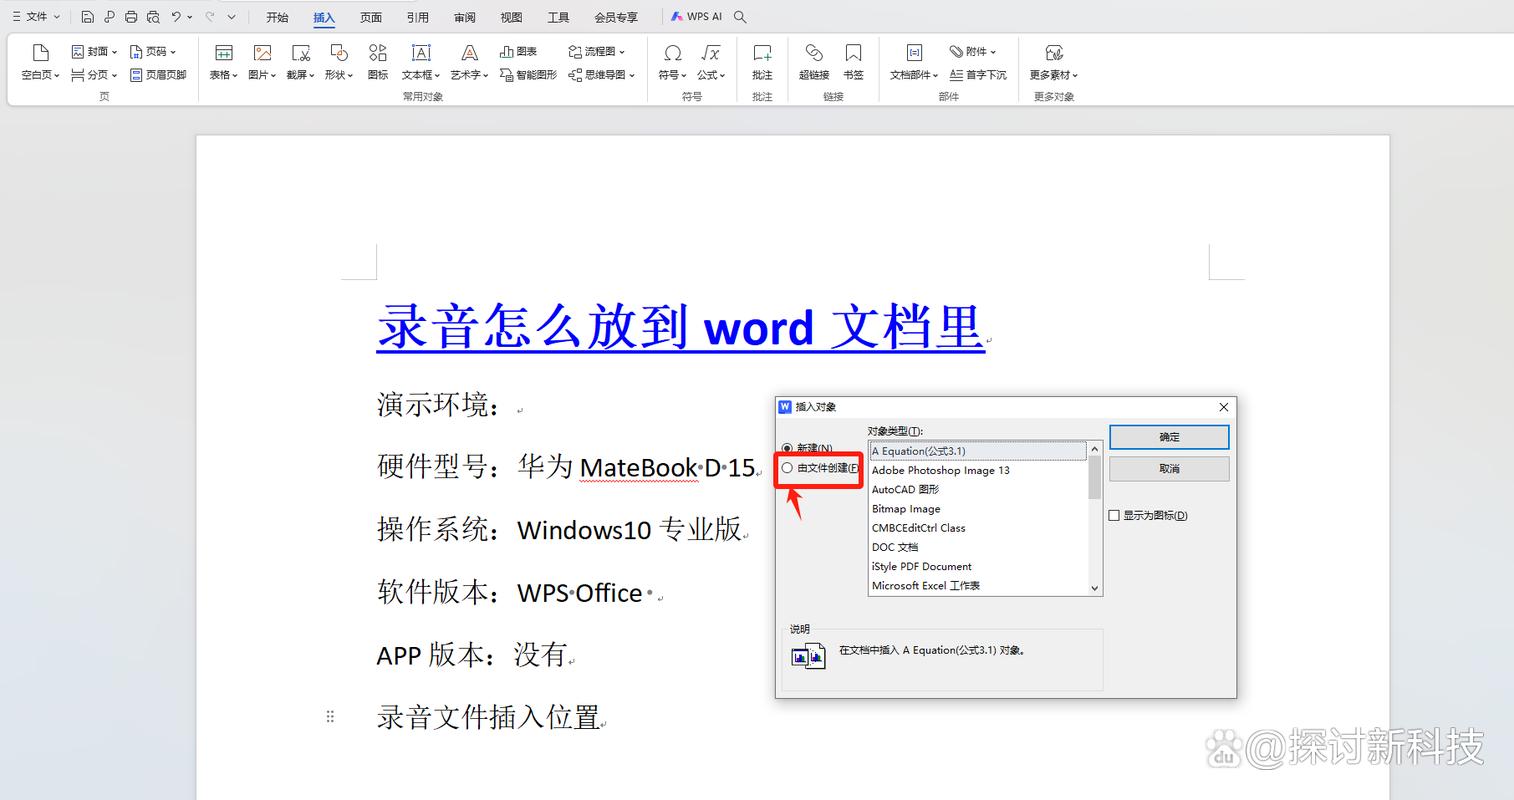Viewport: 1514px width, 800px height.
Task: Select Bitmap Image in object list
Action: [x=978, y=508]
